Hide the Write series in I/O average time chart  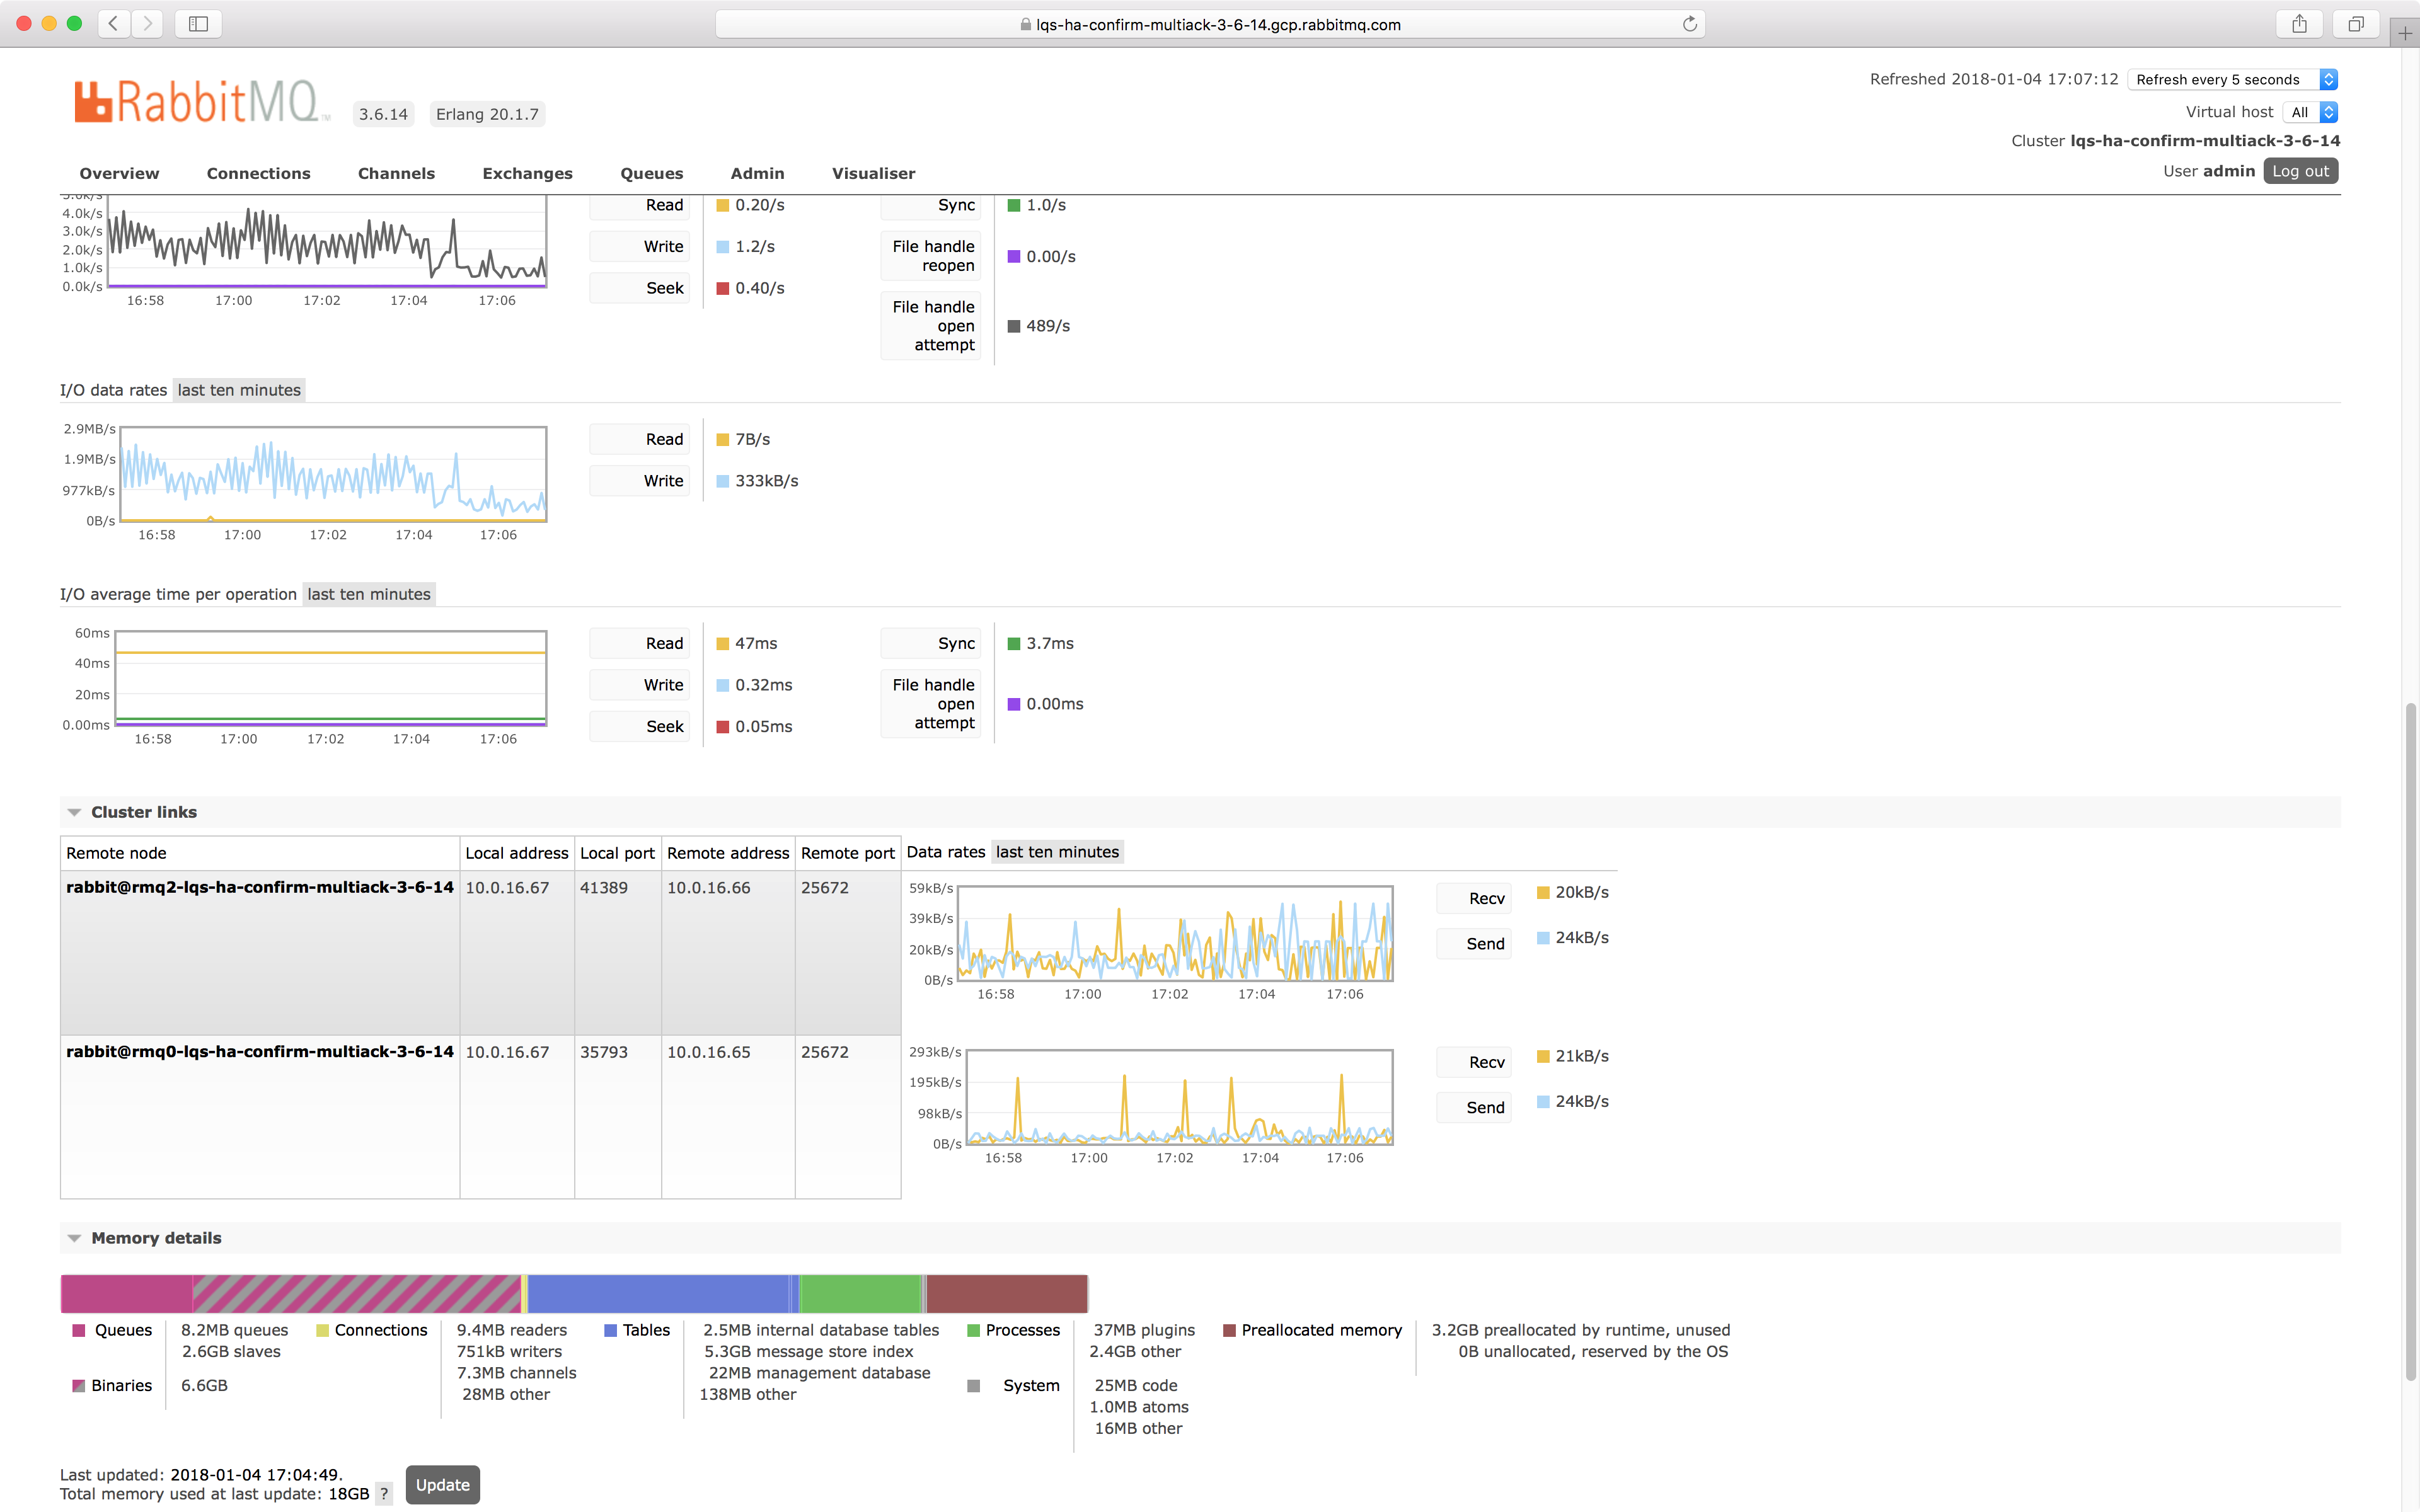639,684
